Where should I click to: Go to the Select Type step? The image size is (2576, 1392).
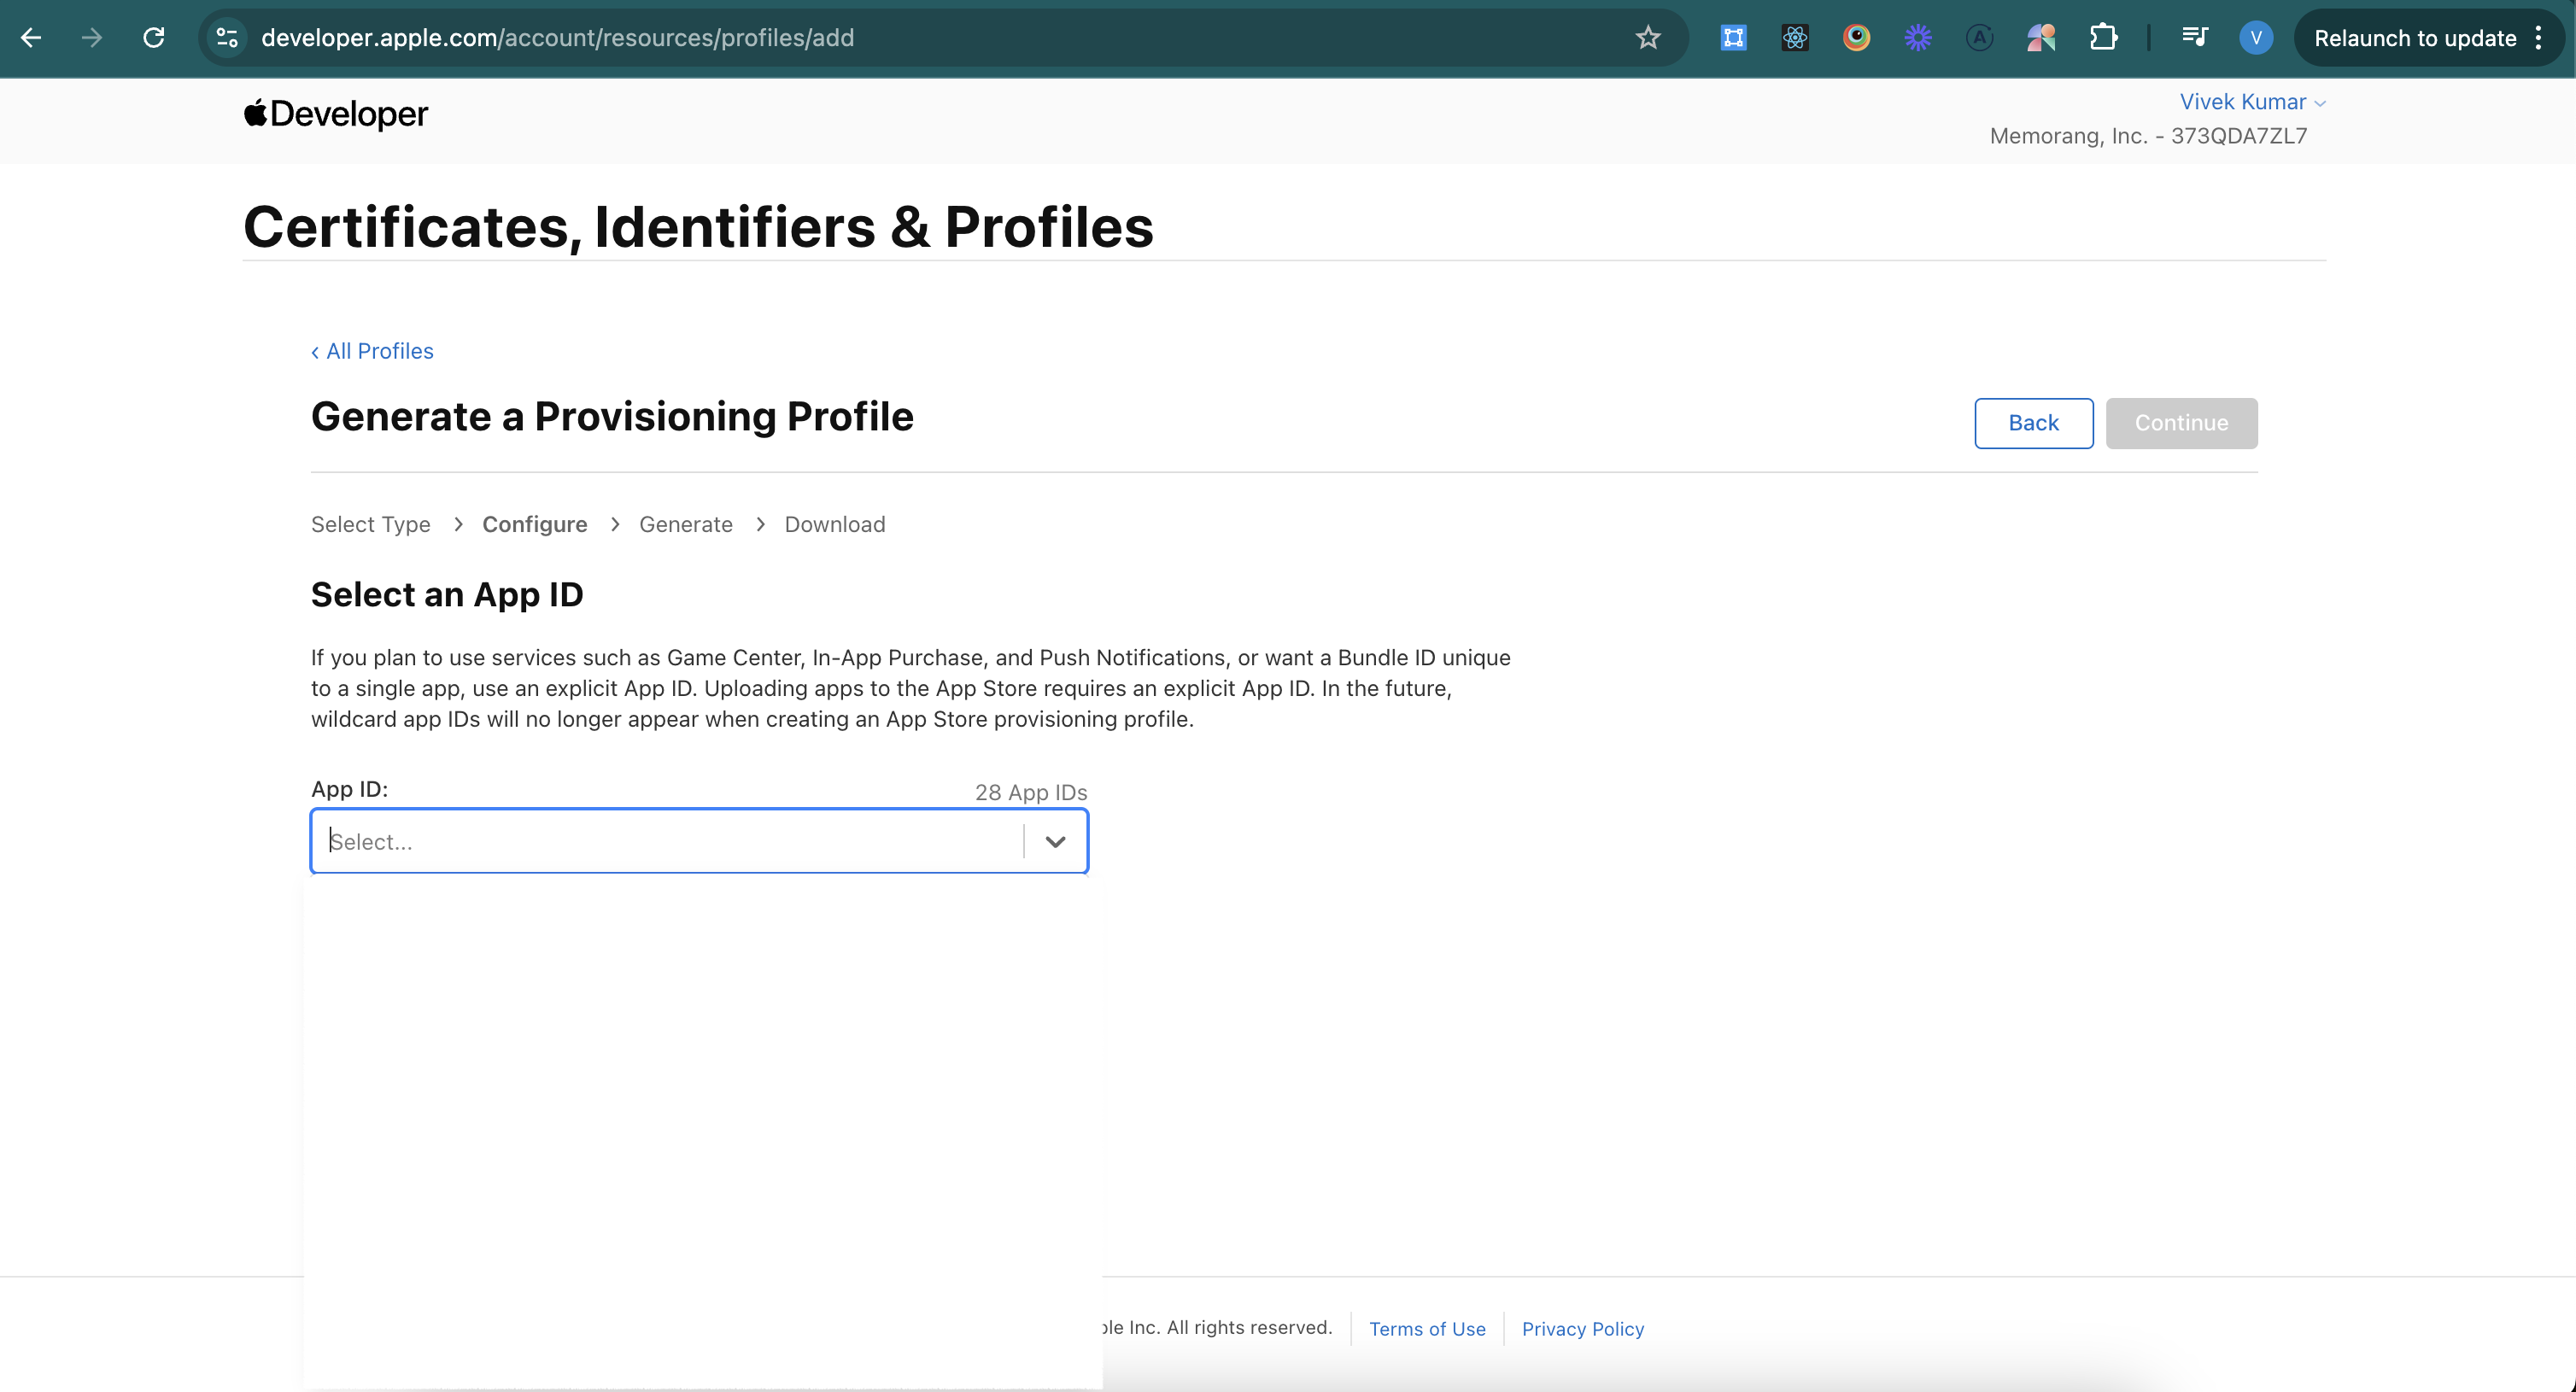point(370,525)
